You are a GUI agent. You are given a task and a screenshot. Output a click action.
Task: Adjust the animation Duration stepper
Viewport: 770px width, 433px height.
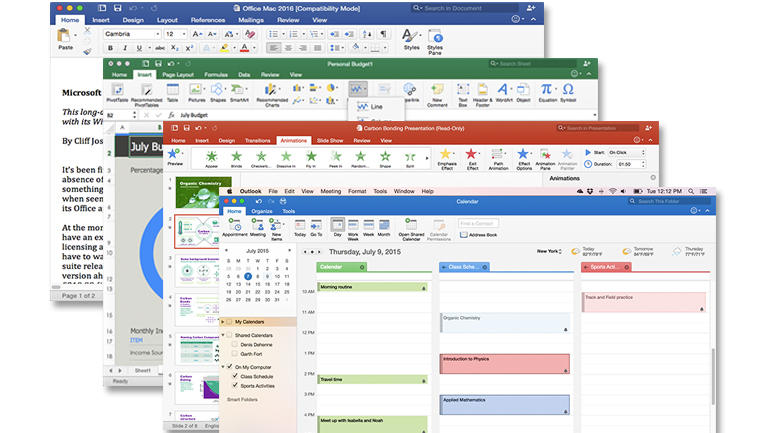(643, 164)
